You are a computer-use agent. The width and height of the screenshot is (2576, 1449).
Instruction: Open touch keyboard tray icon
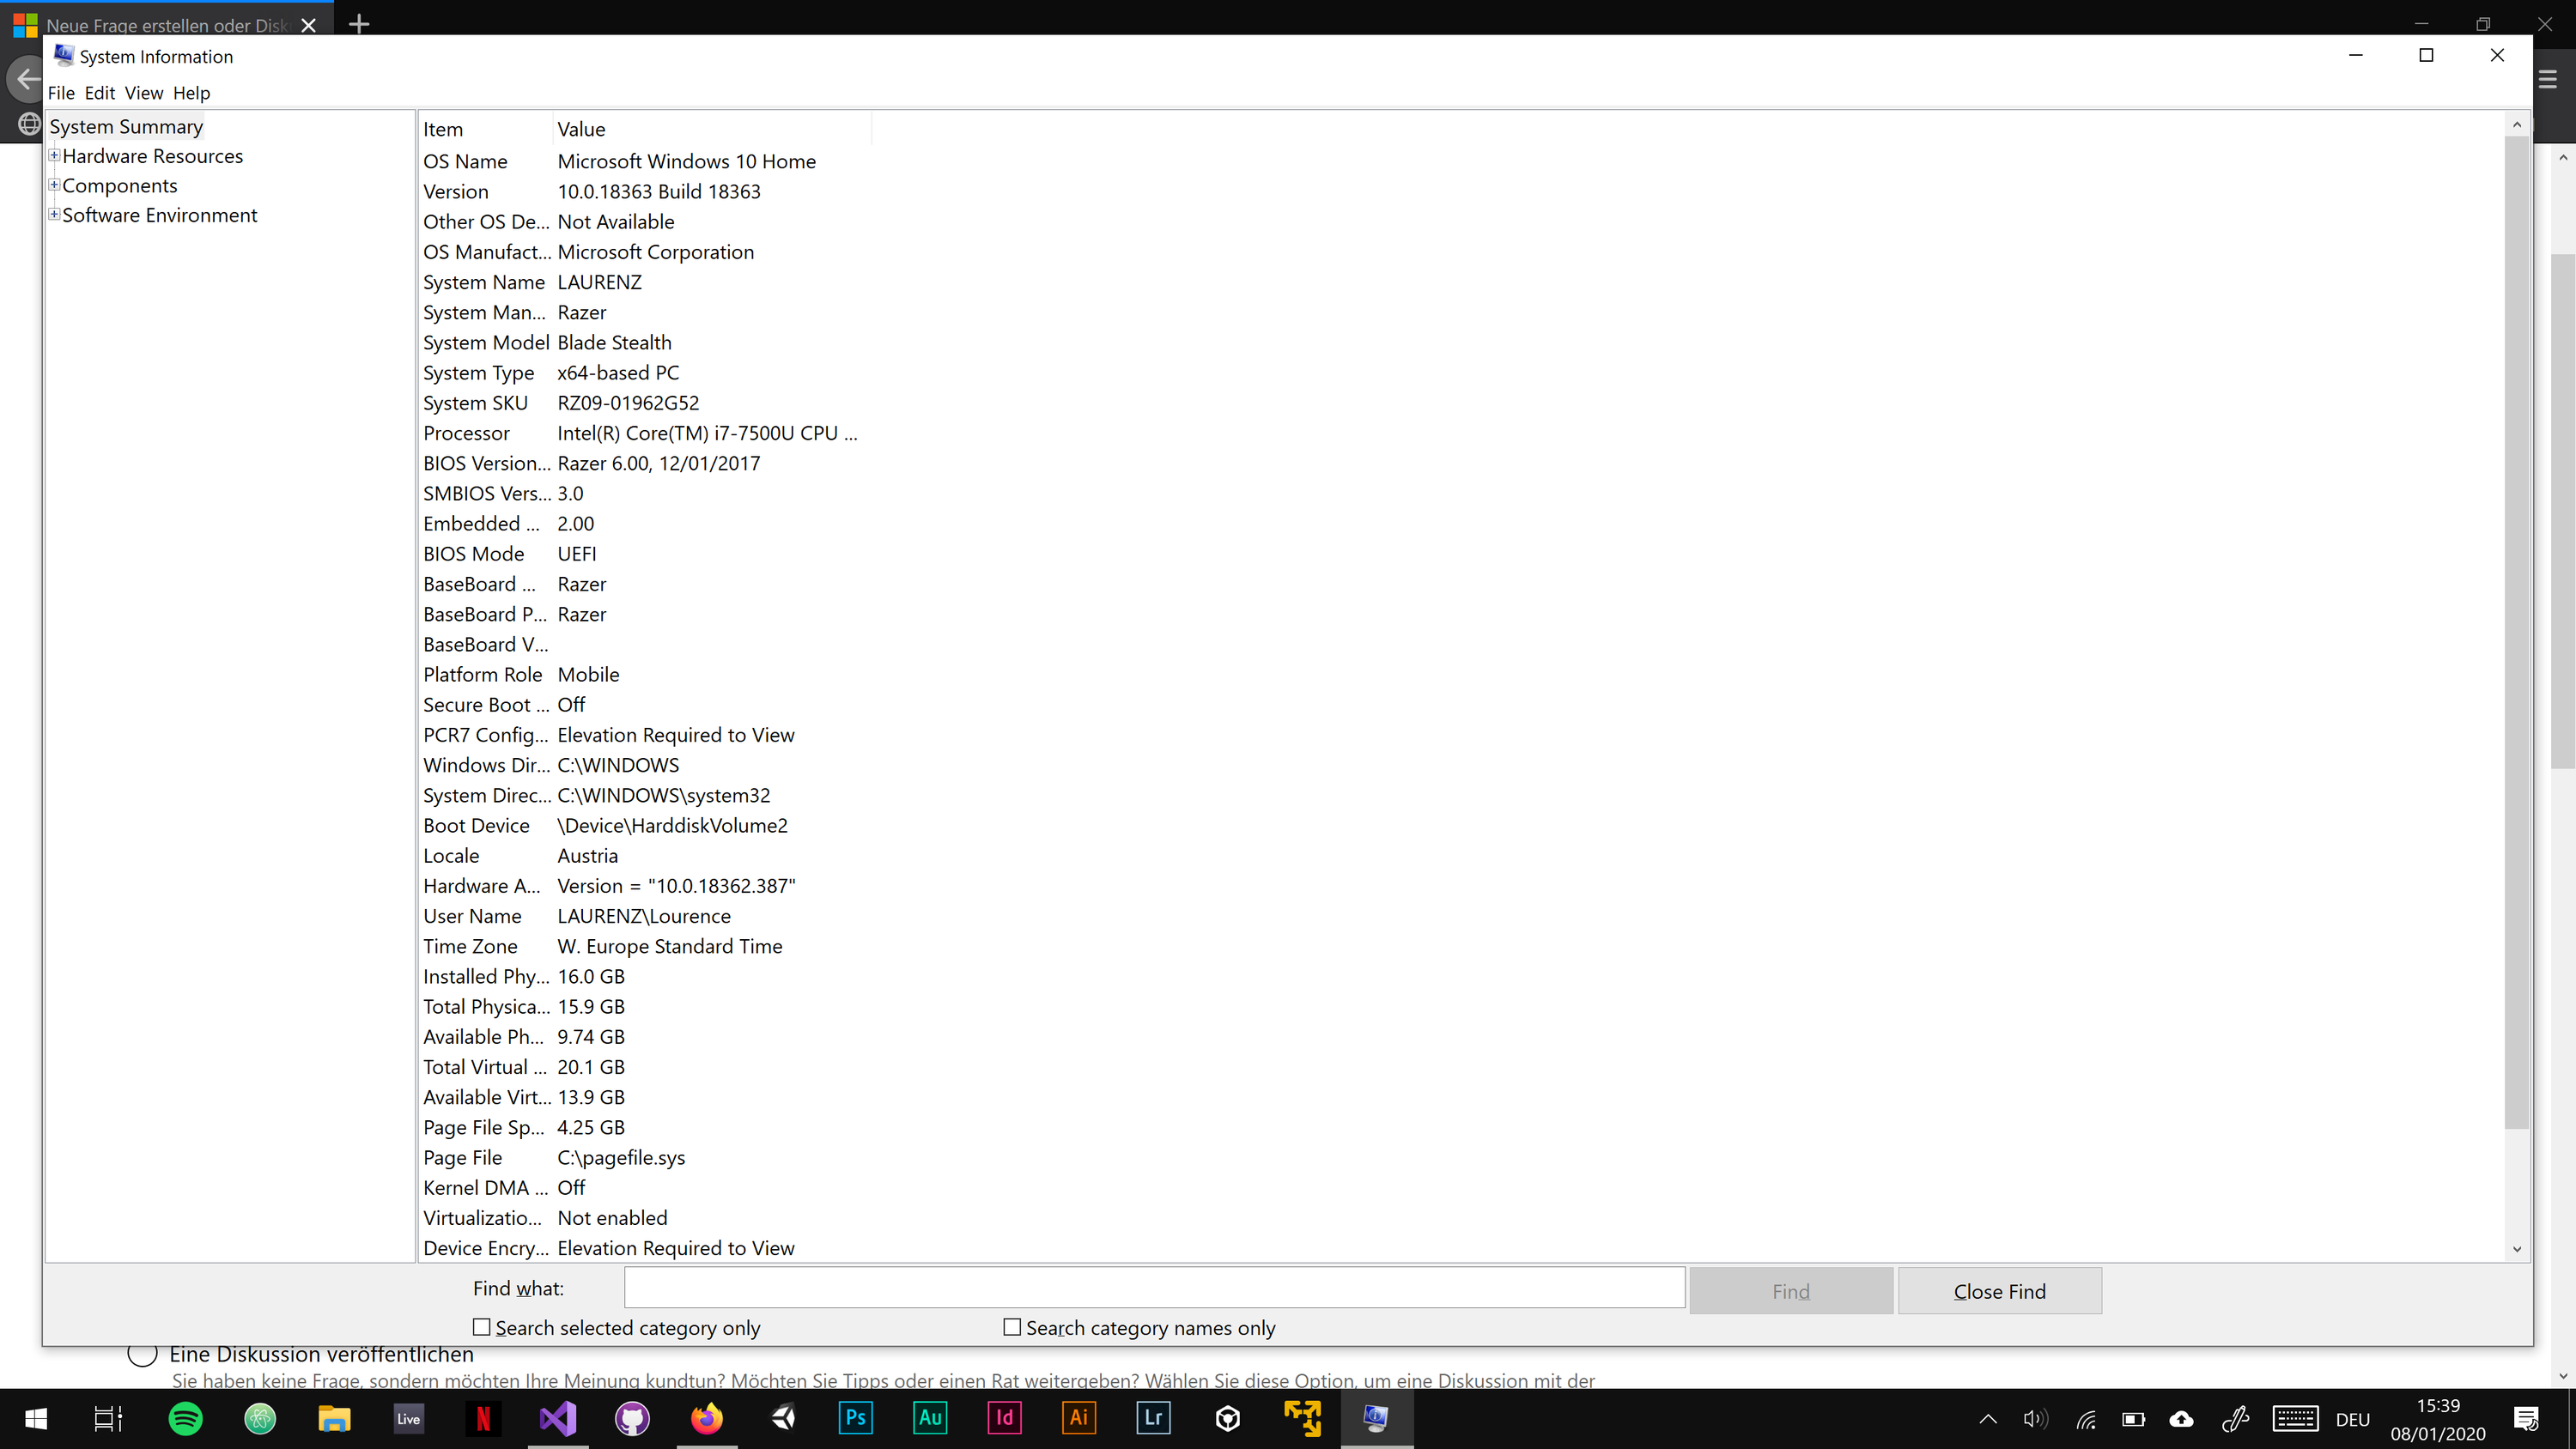click(x=2295, y=1419)
